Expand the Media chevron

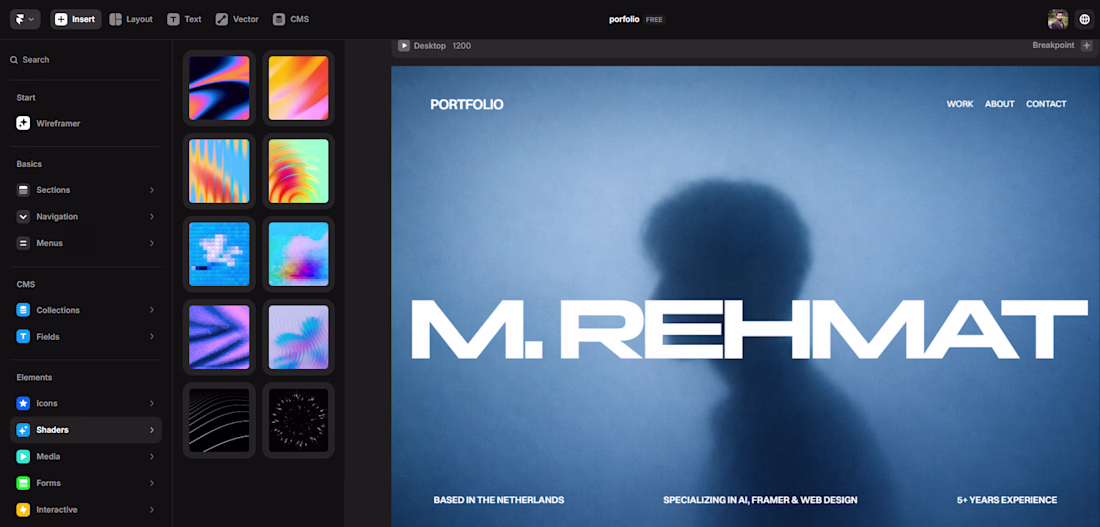point(152,457)
